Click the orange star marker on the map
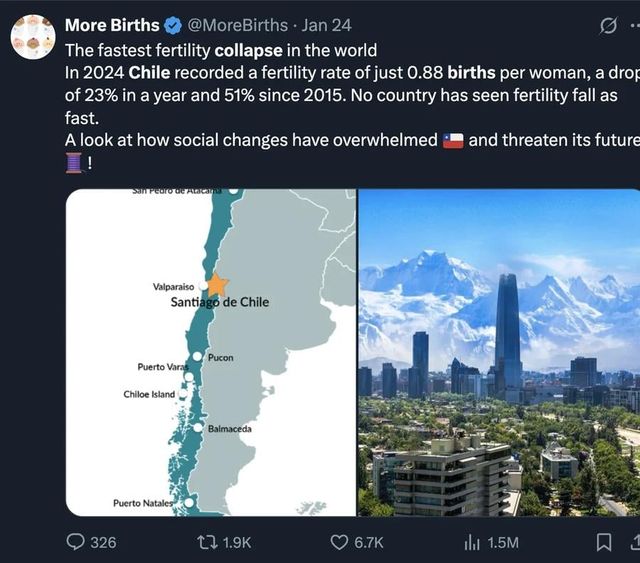The width and height of the screenshot is (640, 563). (x=215, y=284)
